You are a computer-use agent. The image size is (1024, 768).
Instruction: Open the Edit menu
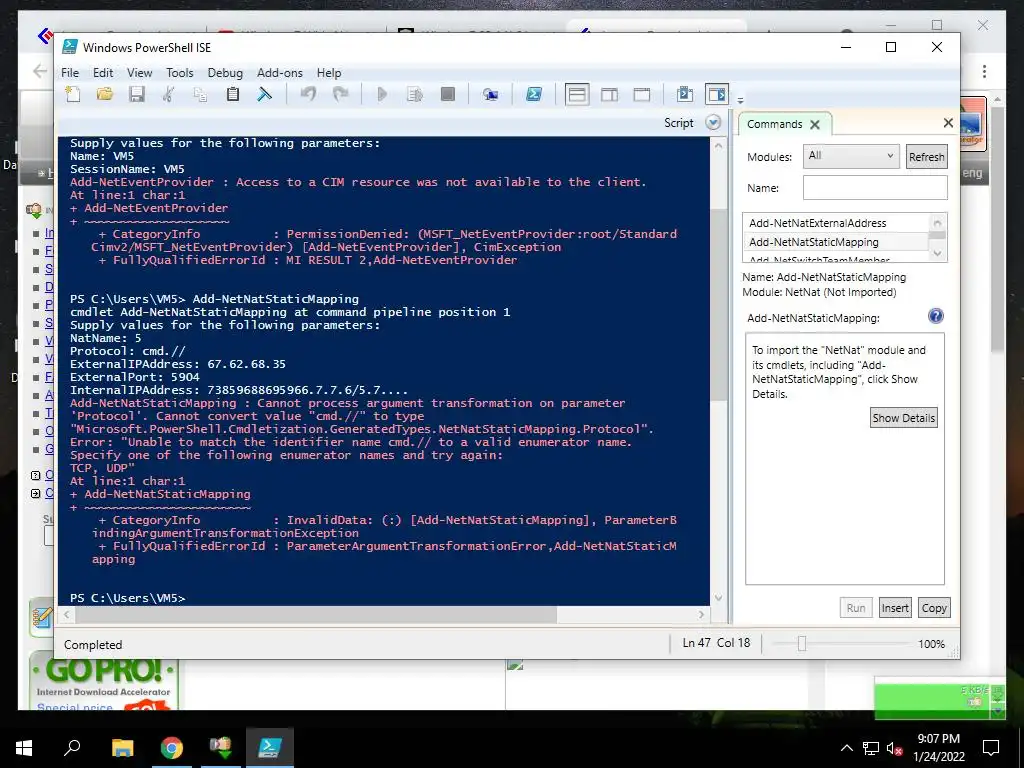[x=103, y=72]
